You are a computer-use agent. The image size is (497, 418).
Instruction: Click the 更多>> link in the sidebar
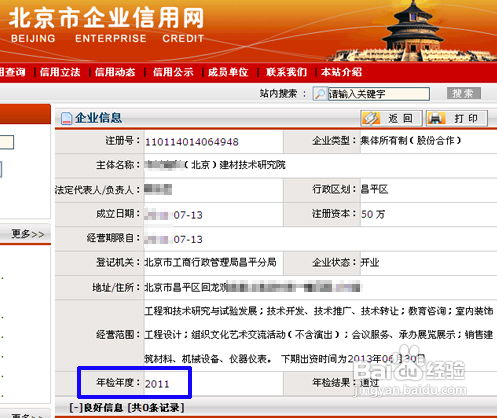pyautogui.click(x=28, y=234)
